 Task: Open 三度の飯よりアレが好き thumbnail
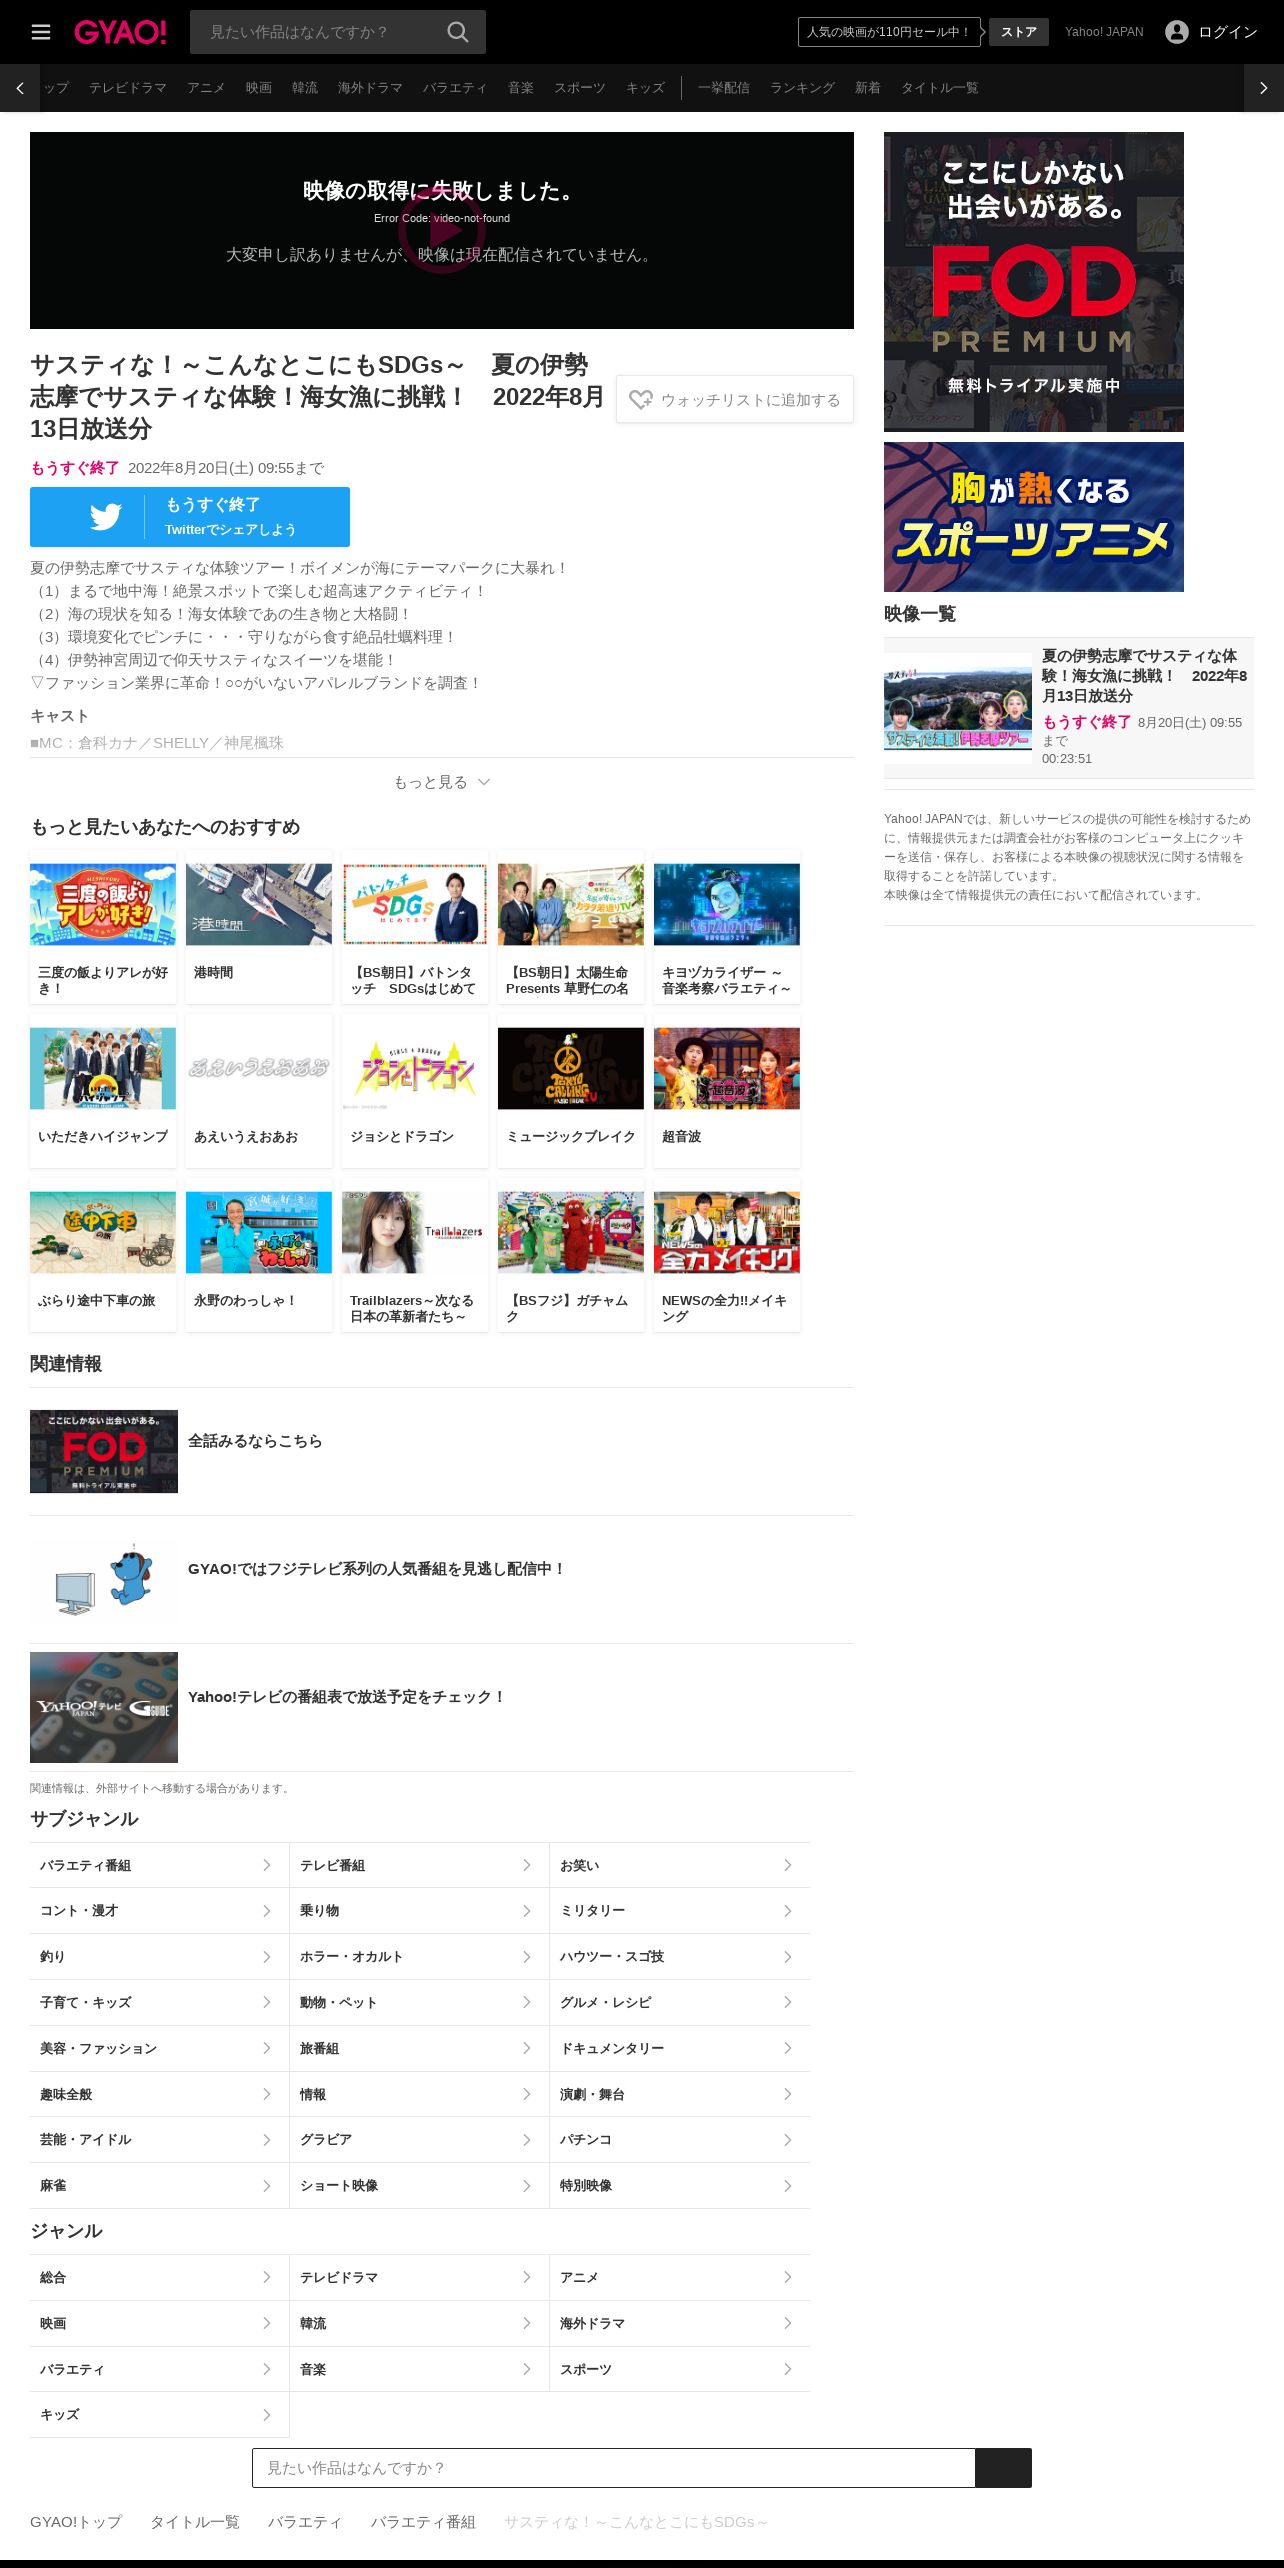click(103, 904)
